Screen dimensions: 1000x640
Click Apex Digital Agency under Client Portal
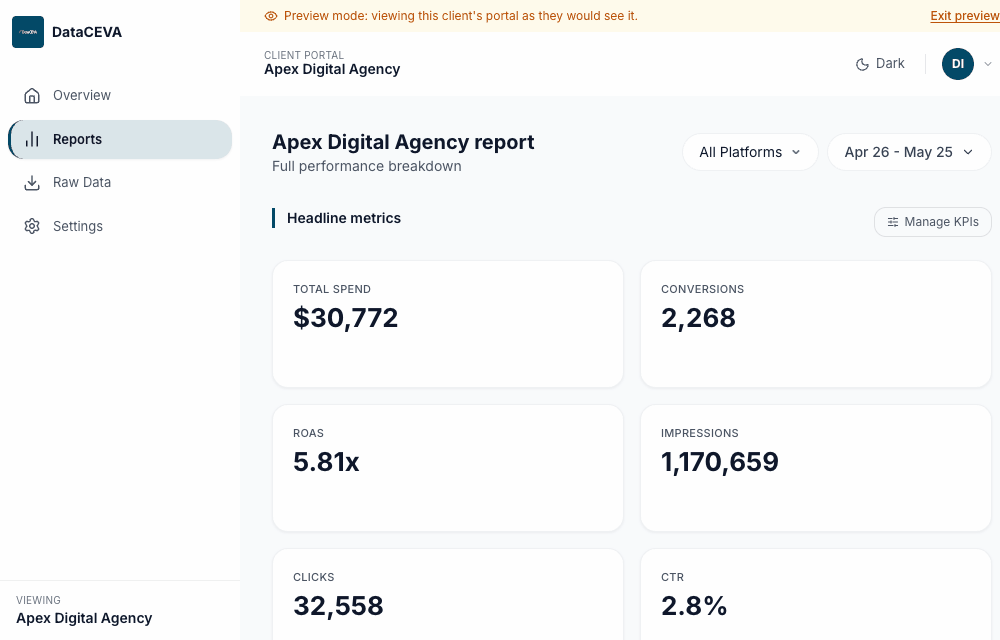pyautogui.click(x=332, y=69)
